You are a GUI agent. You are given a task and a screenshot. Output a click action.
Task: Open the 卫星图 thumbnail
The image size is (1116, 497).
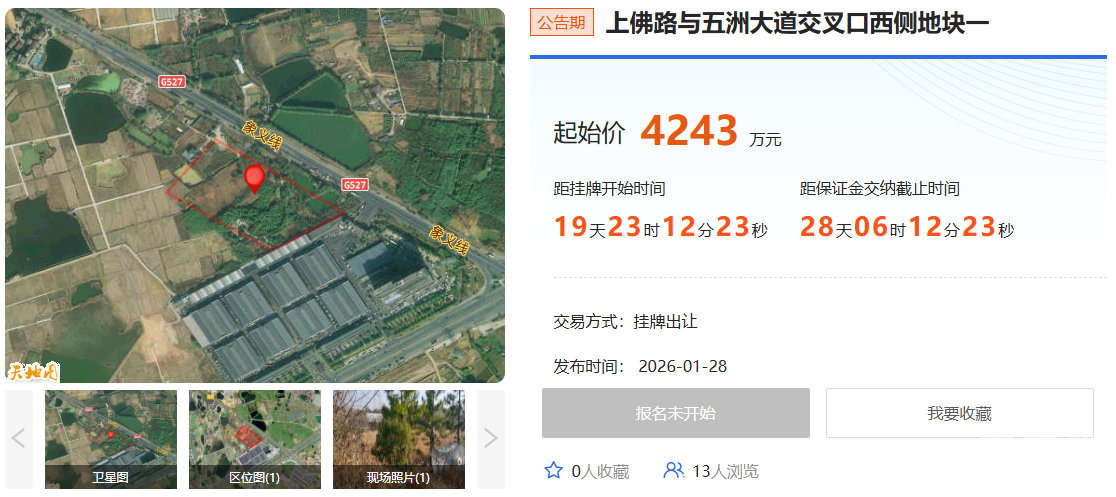(x=111, y=439)
